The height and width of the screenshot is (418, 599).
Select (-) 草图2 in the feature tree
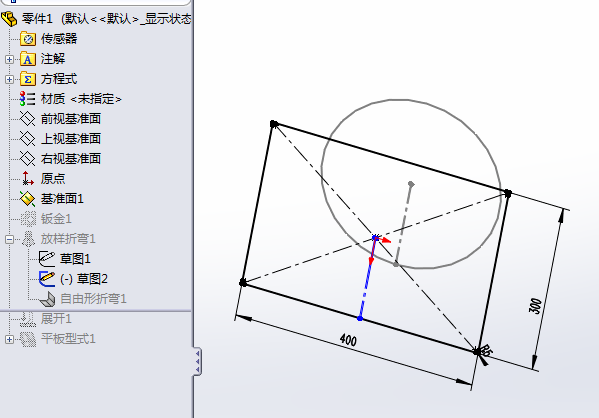(x=84, y=279)
